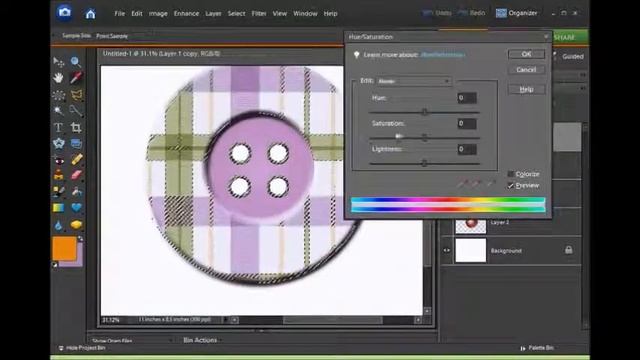The image size is (640, 360).
Task: Open the File menu
Action: coord(120,13)
